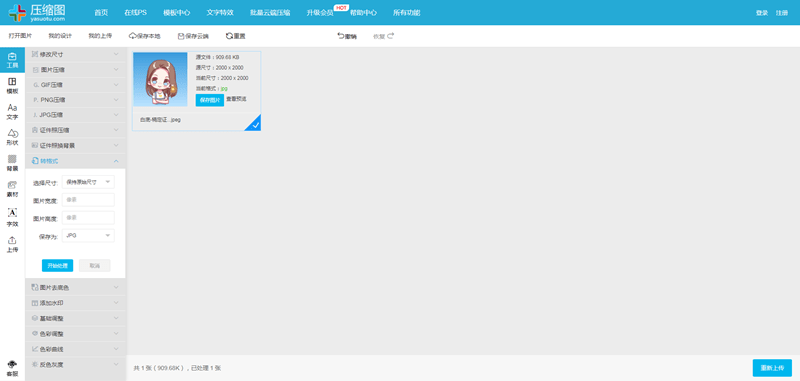Collapse the 转格式 section
Image resolution: width=800 pixels, height=381 pixels.
pos(76,161)
